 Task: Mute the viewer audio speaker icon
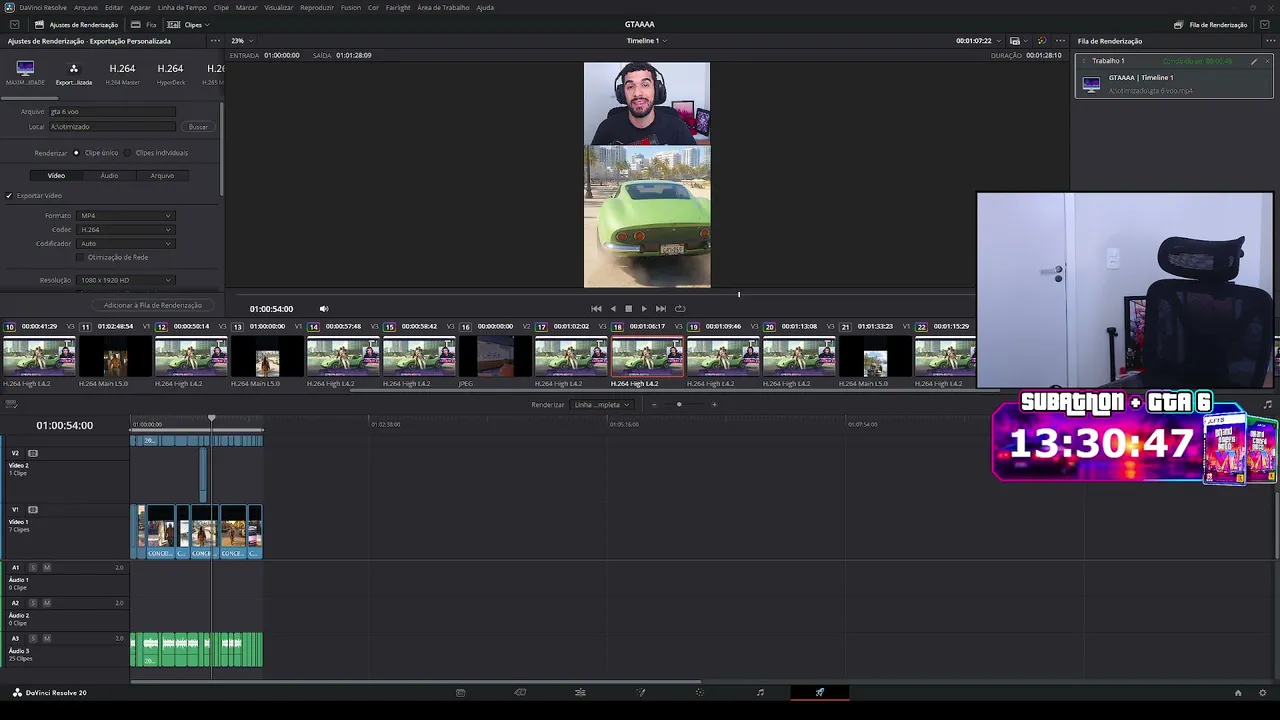pos(323,309)
